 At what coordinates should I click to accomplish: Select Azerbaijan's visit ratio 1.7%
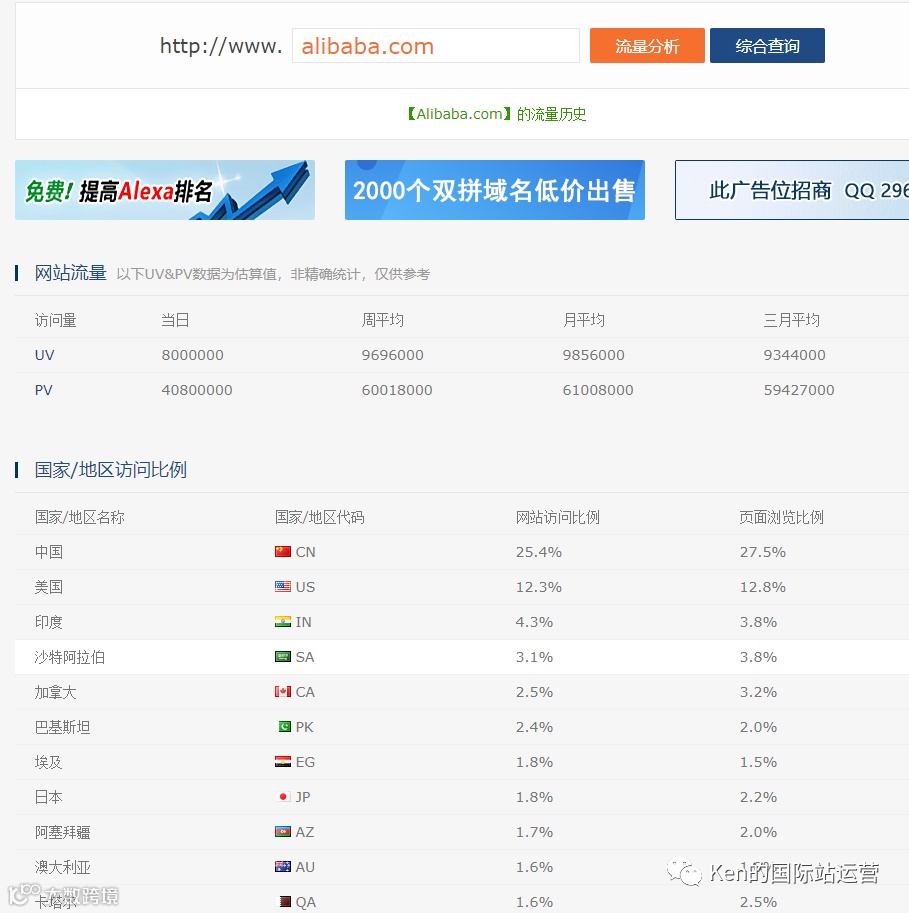[534, 831]
